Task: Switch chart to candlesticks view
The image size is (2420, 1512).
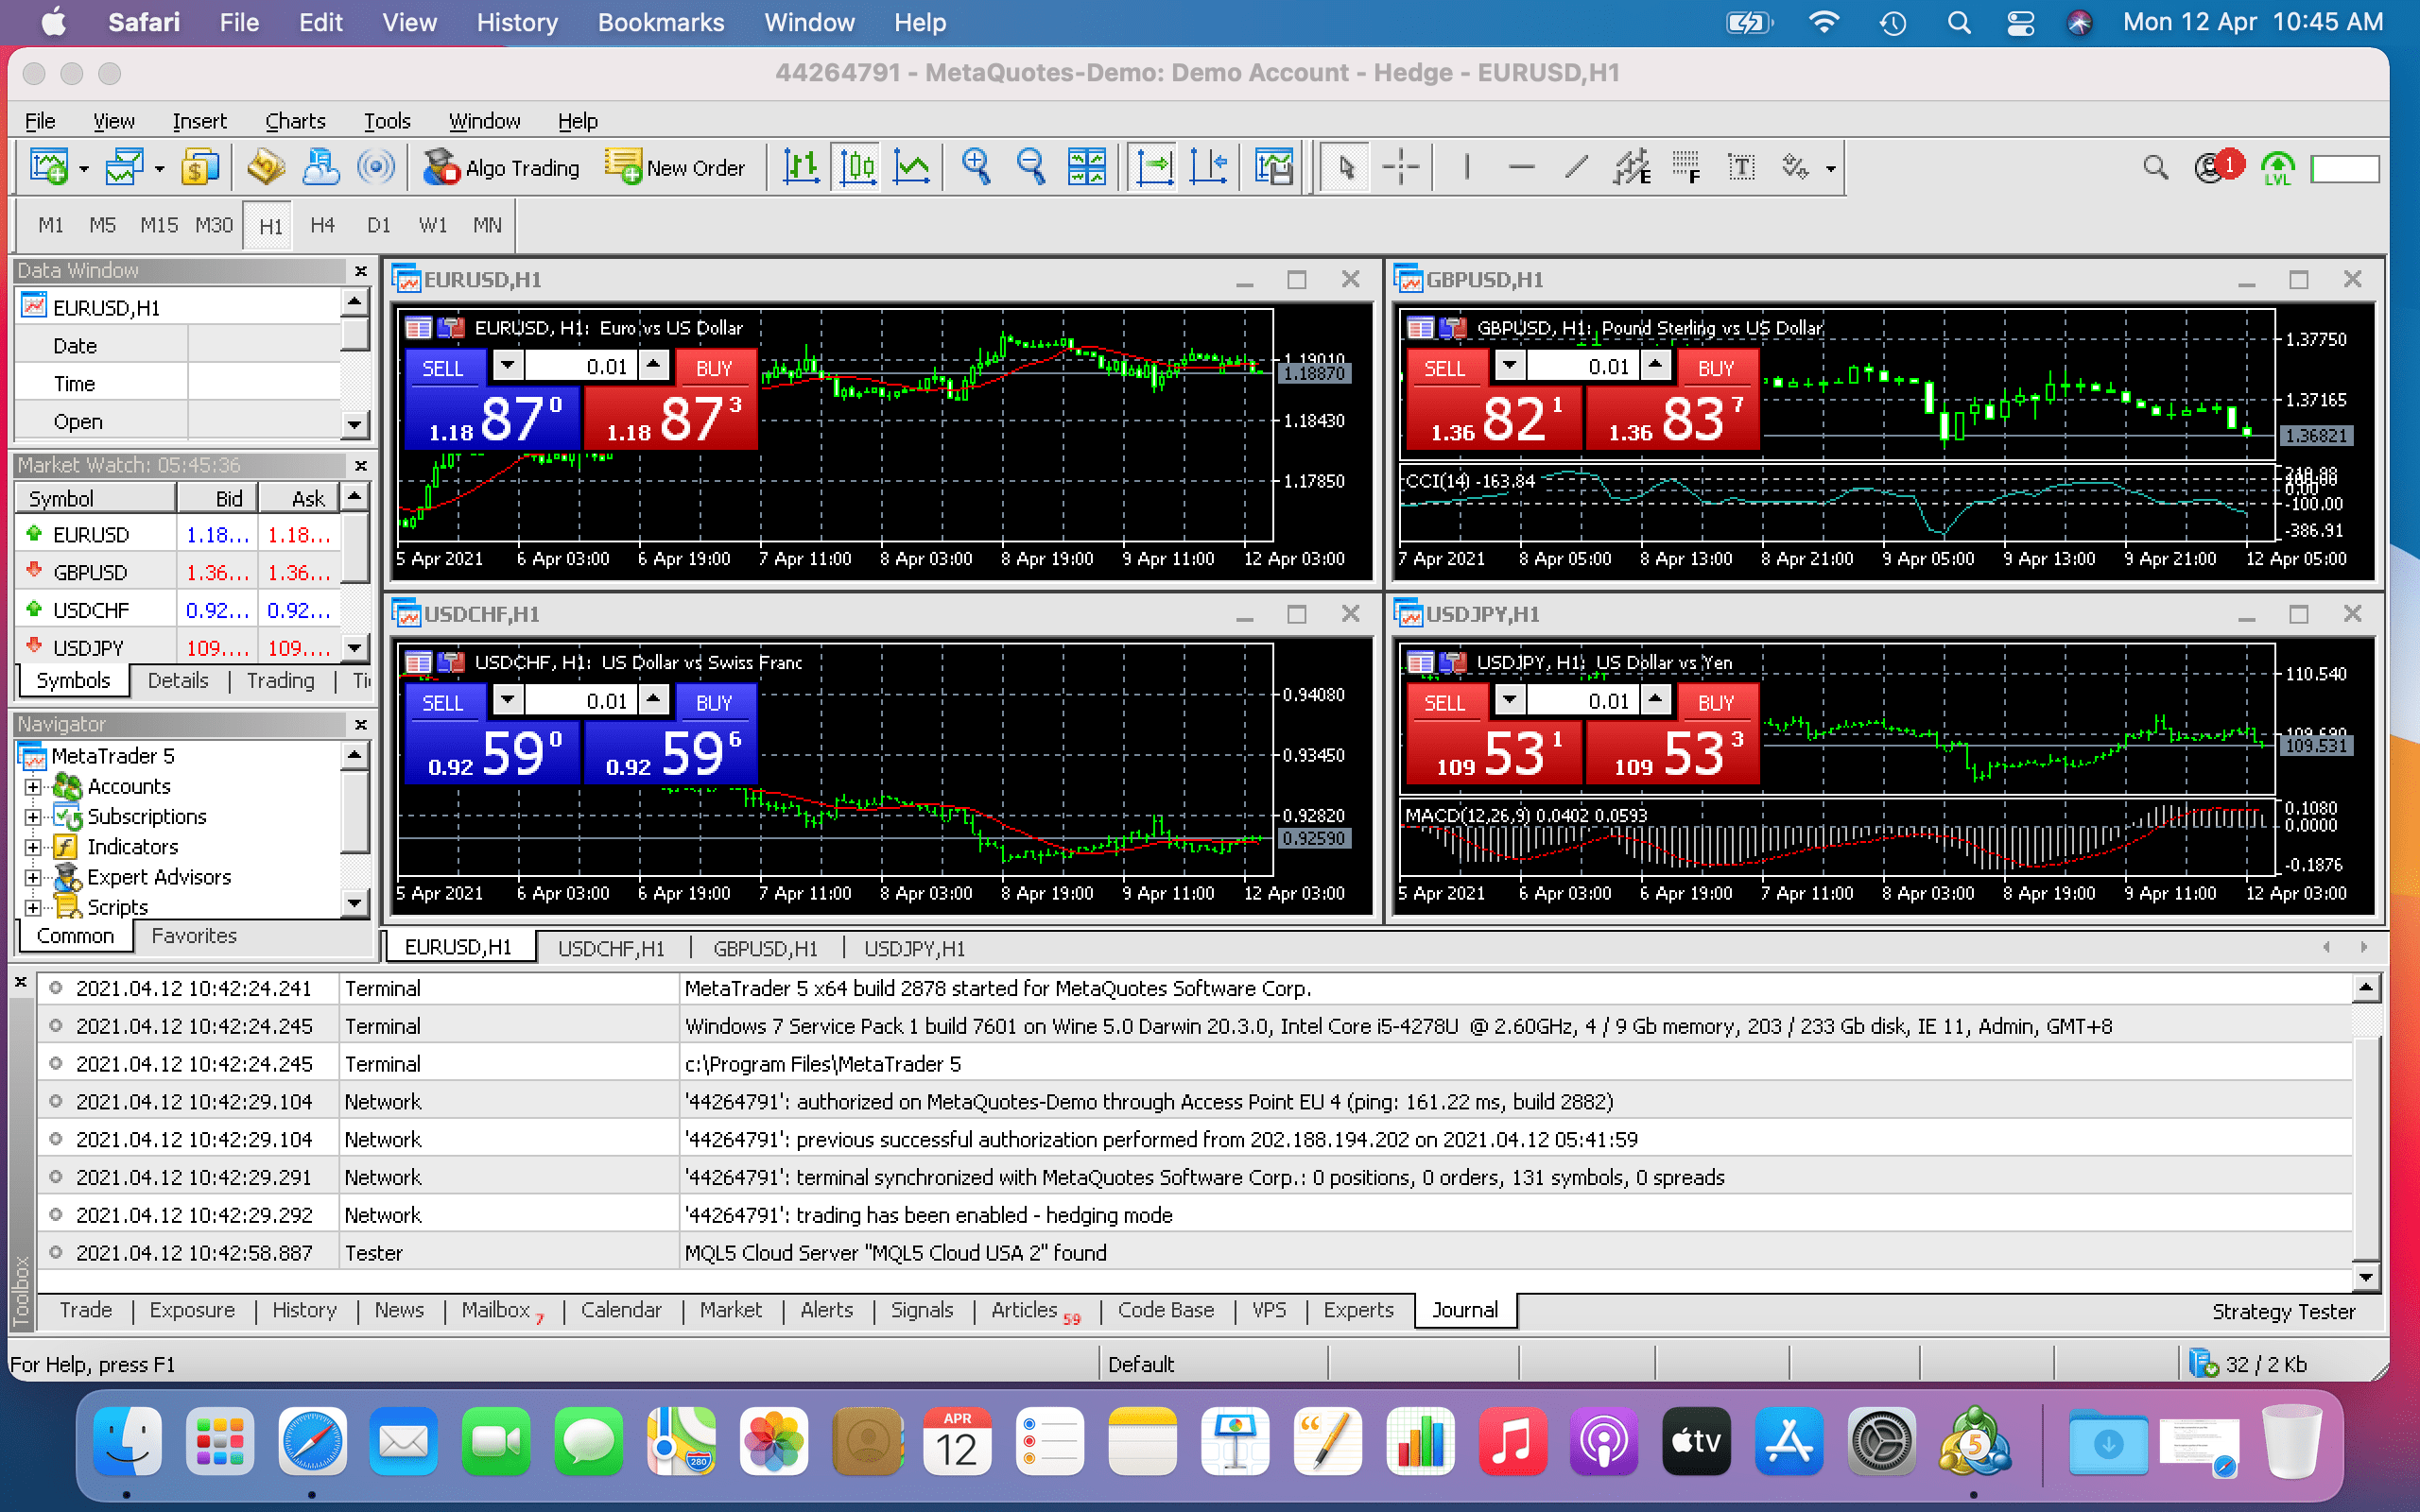Action: click(x=857, y=167)
